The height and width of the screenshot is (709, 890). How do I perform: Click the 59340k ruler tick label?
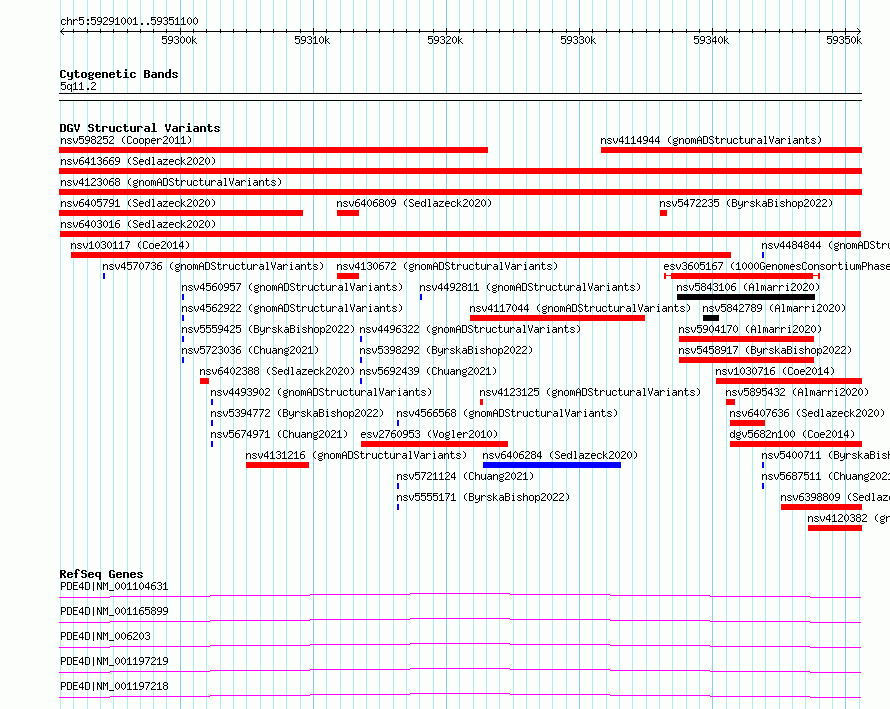pyautogui.click(x=711, y=40)
